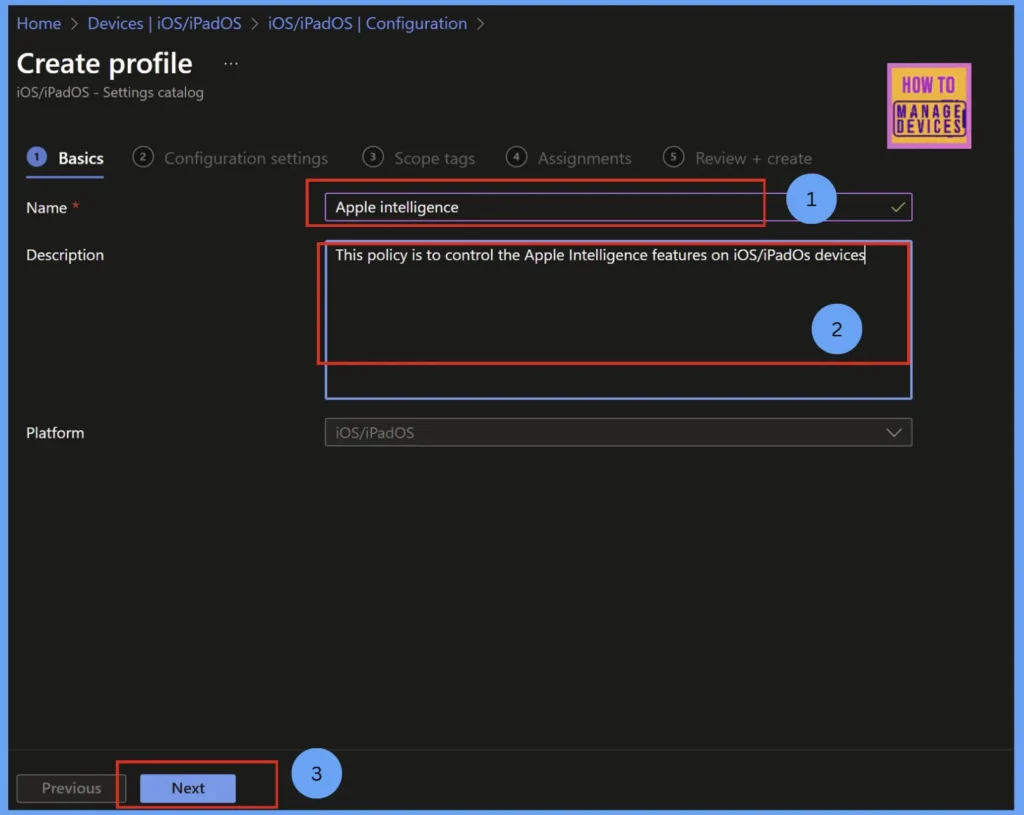The image size is (1024, 815).
Task: Open the Home breadcrumb link
Action: coord(39,24)
